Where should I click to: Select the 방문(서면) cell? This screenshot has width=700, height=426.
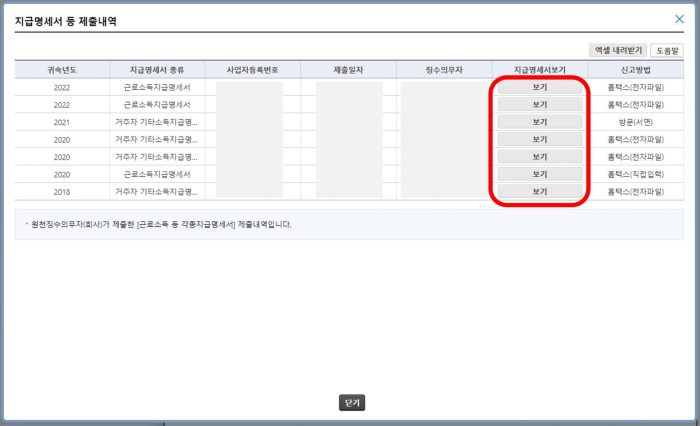[x=636, y=122]
